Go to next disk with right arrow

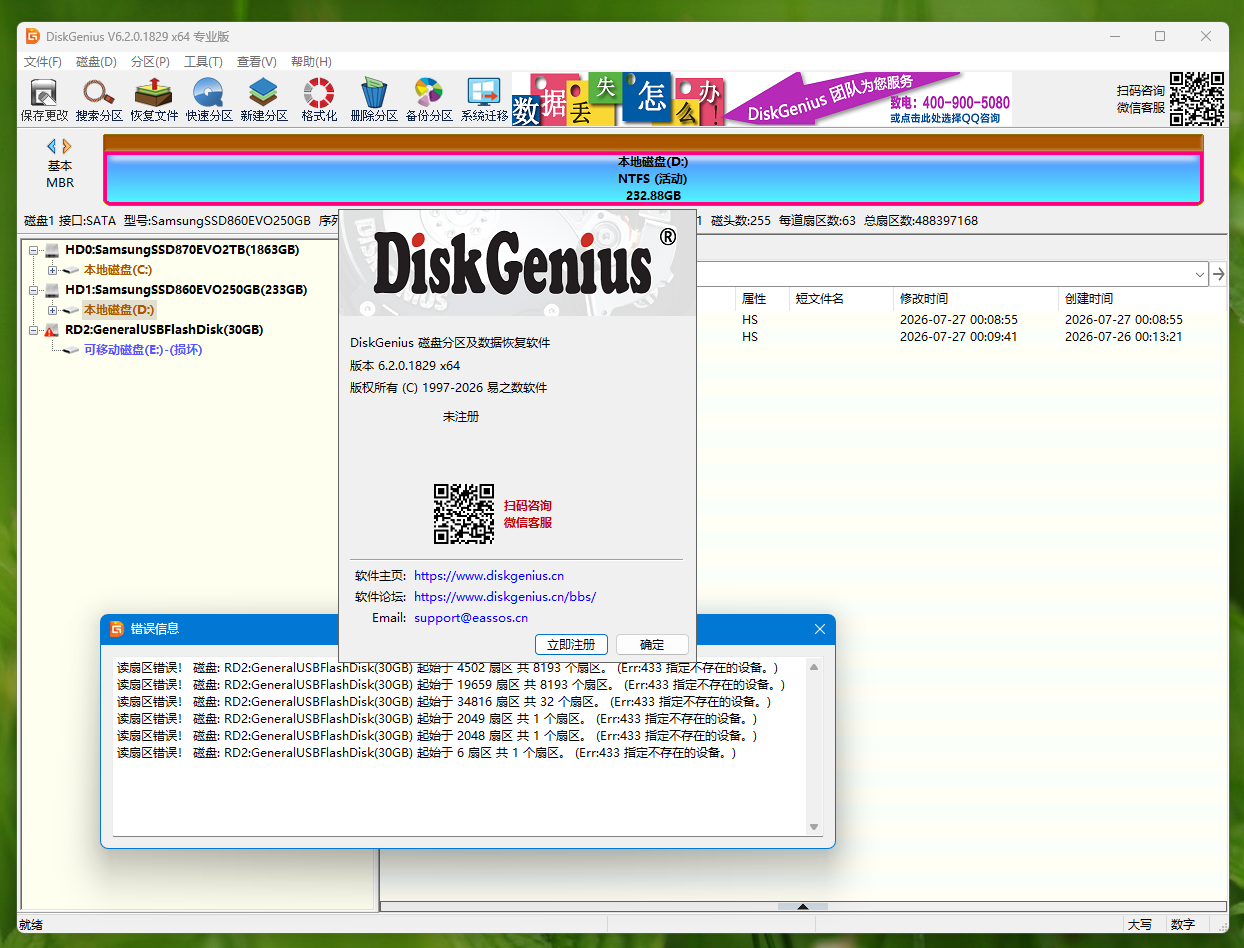click(x=67, y=146)
